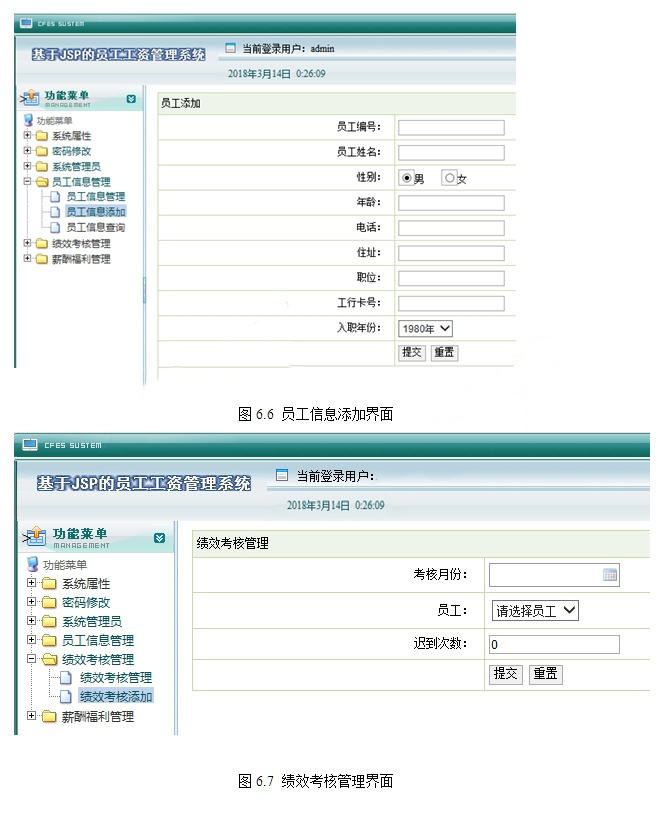
Task: Collapse the 绩效考核管理 node in the bottom tree
Action: (x=31, y=658)
